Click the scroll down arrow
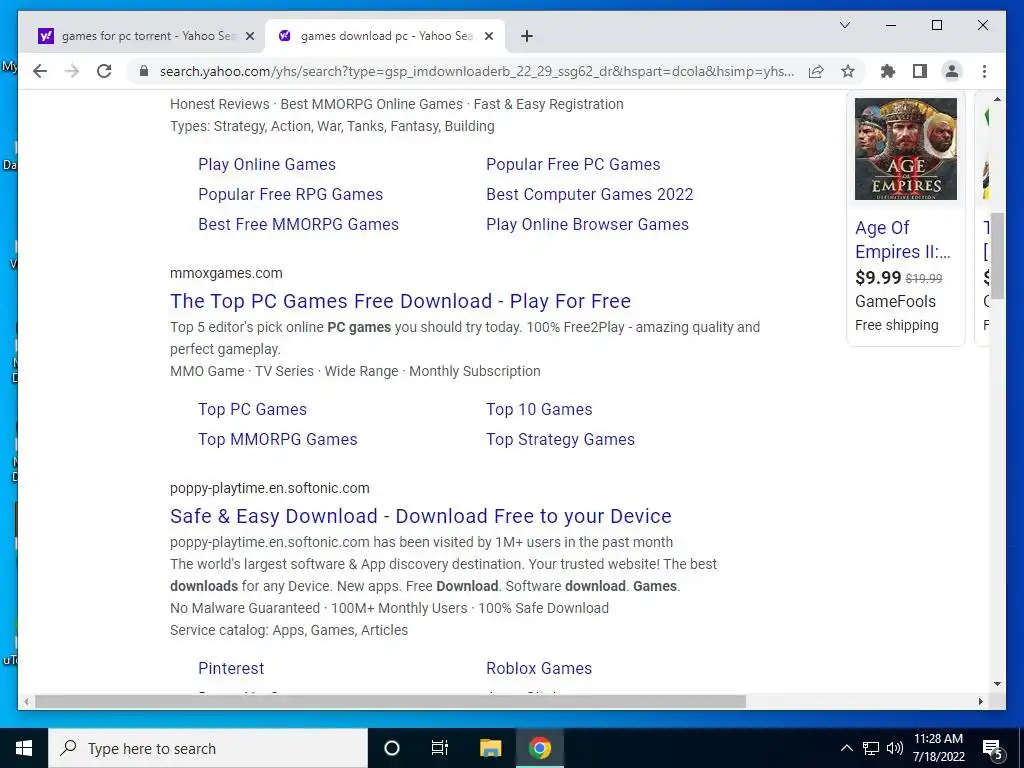The height and width of the screenshot is (768, 1024). click(997, 684)
